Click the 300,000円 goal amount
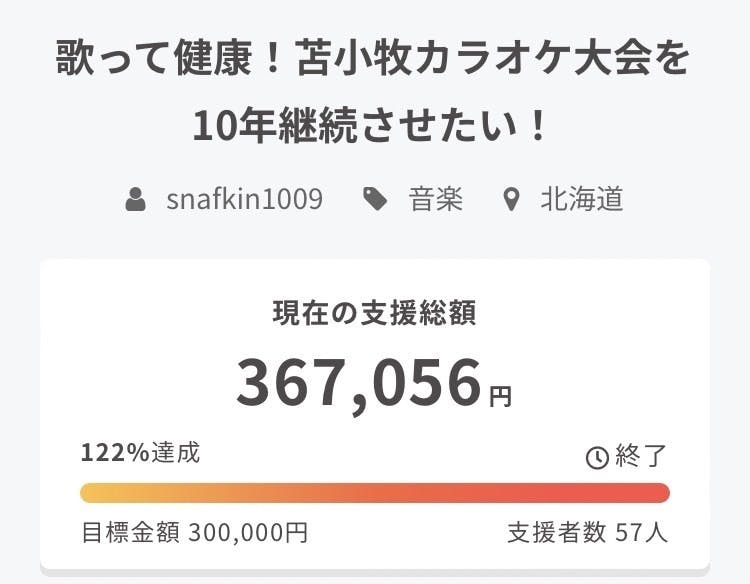 [248, 532]
